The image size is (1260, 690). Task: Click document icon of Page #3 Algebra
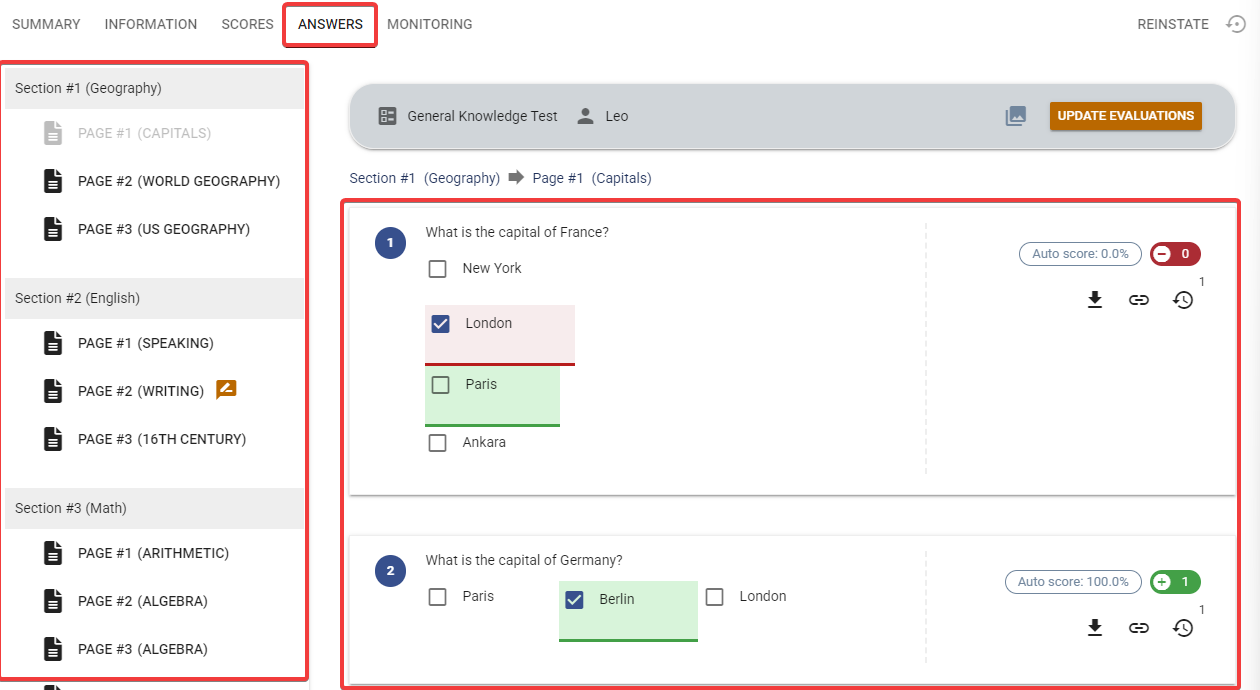click(53, 649)
